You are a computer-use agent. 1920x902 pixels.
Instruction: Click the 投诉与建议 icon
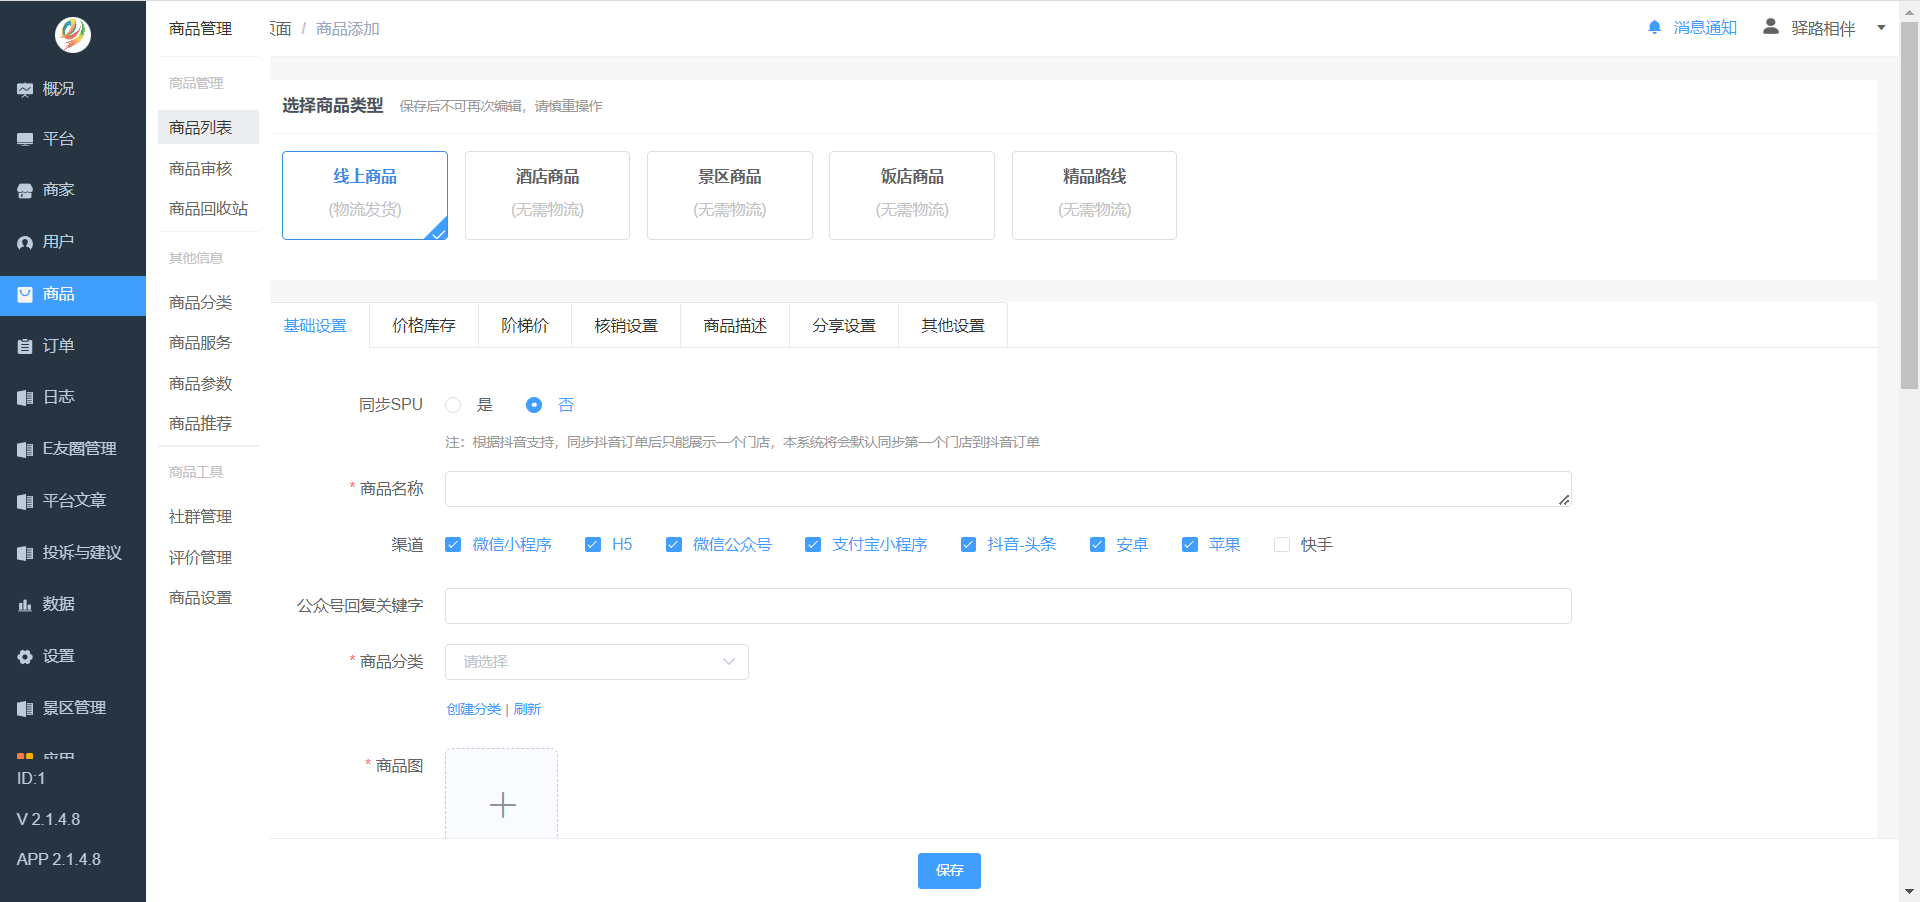pos(25,553)
